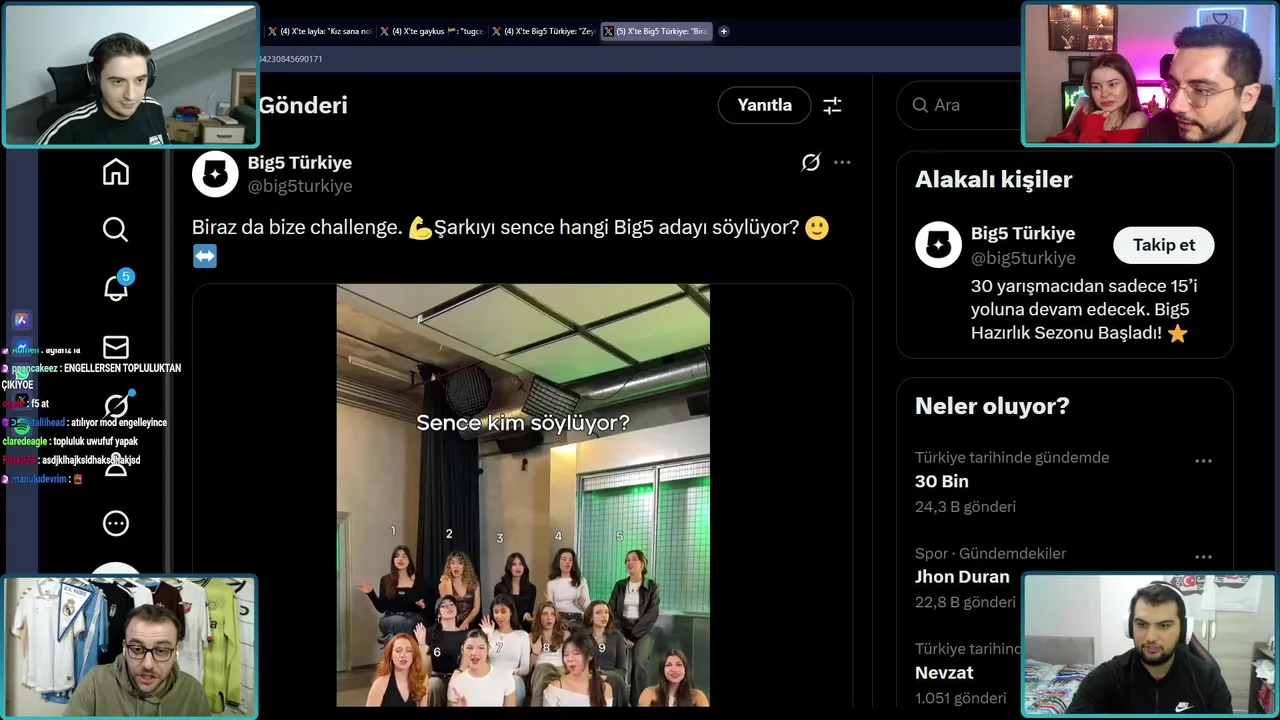
Task: Play the 'Sence kim söylüyor?' video
Action: click(523, 495)
